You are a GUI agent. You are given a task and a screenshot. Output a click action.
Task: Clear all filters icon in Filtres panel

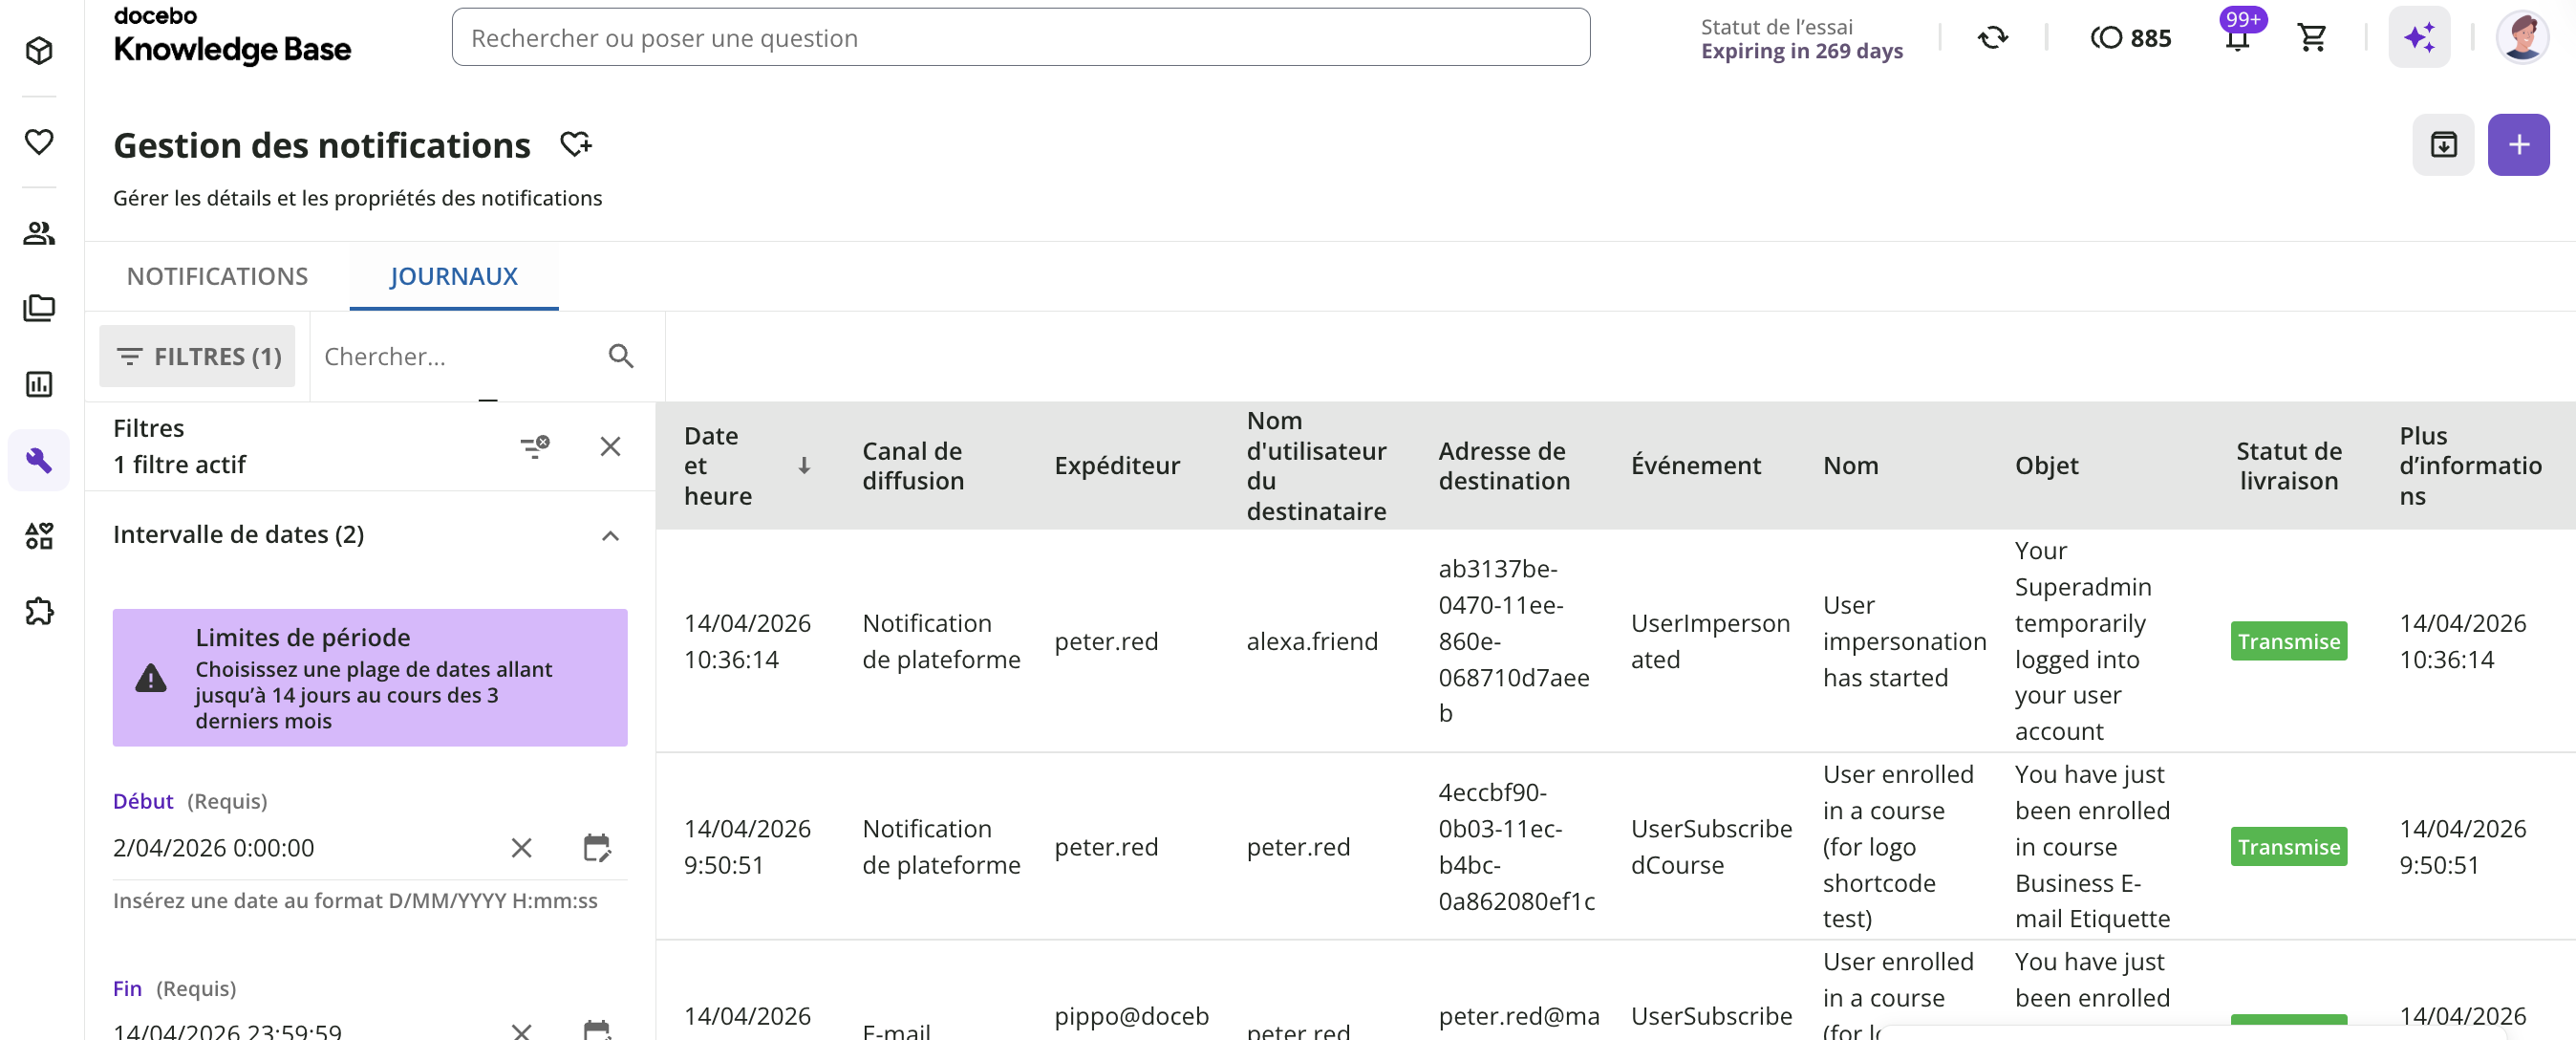(x=535, y=446)
